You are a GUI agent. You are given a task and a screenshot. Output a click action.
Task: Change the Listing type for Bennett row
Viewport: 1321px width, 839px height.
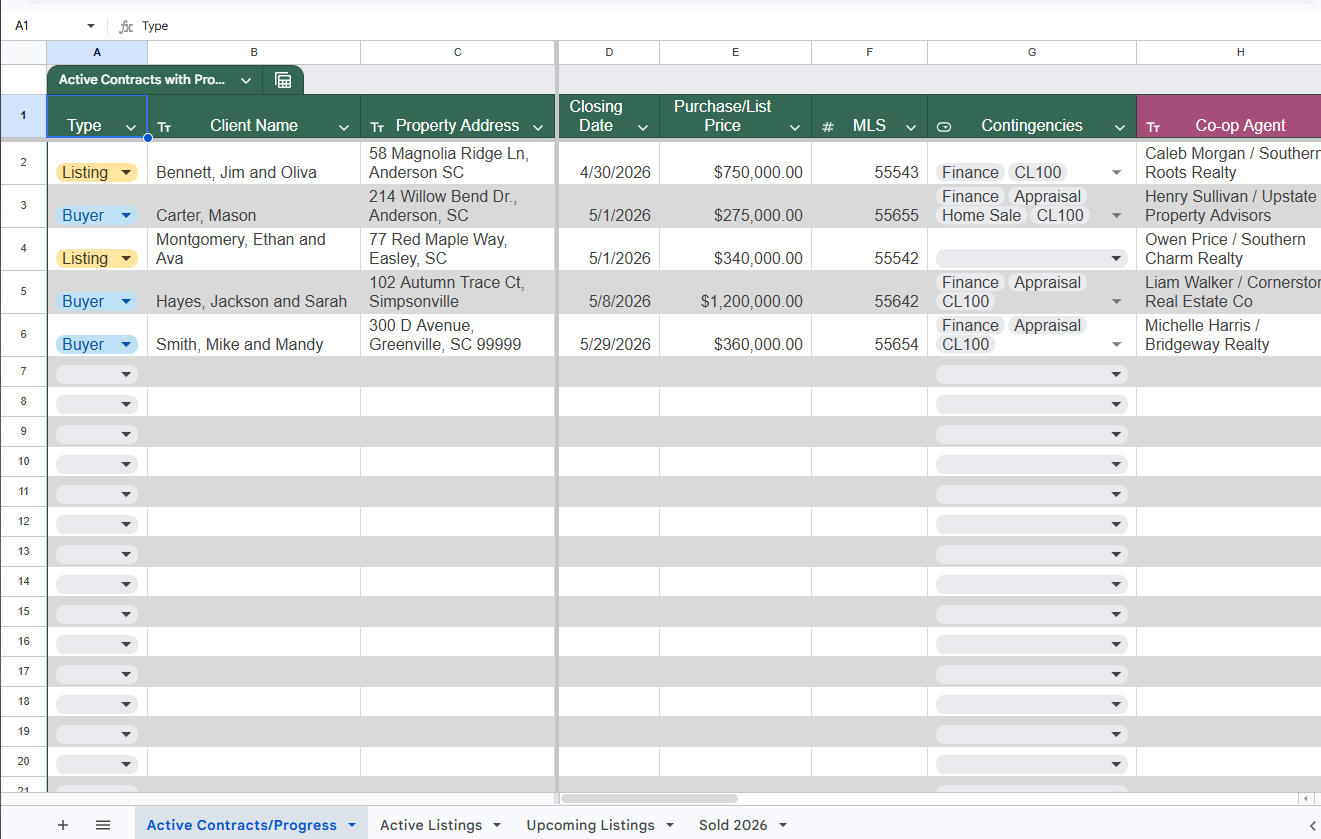[x=97, y=172]
